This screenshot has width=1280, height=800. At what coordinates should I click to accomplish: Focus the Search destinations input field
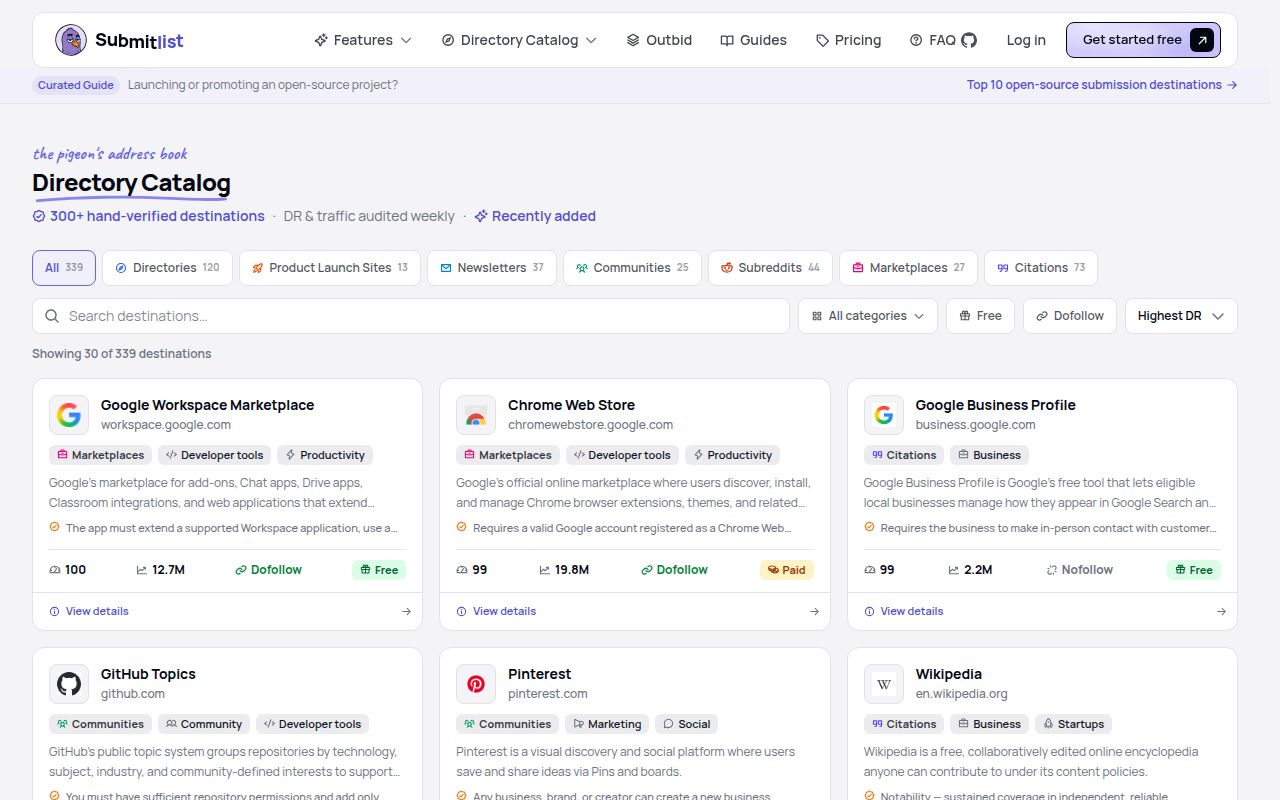[x=411, y=316]
